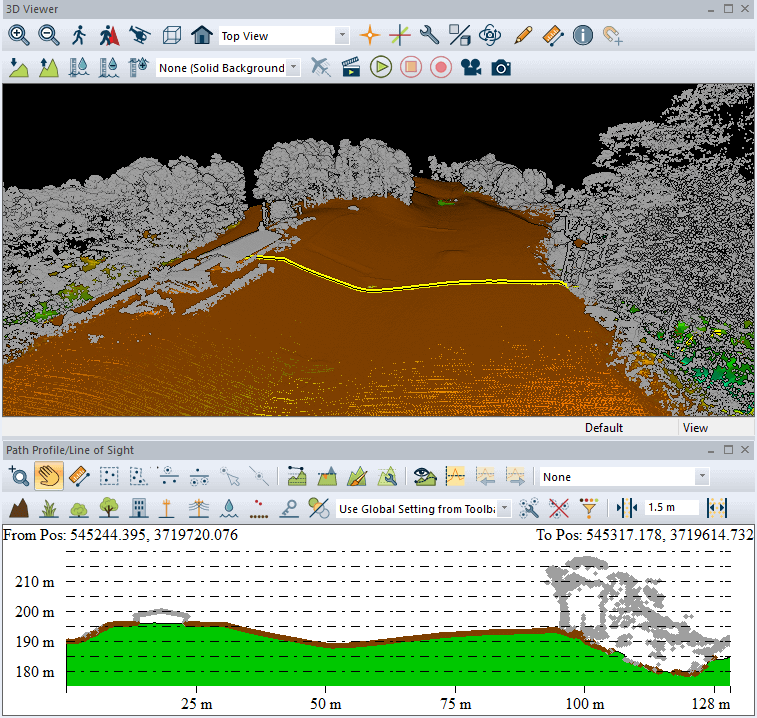Select zoom tool in Path Profile toolbar
The height and width of the screenshot is (718, 757).
19,476
